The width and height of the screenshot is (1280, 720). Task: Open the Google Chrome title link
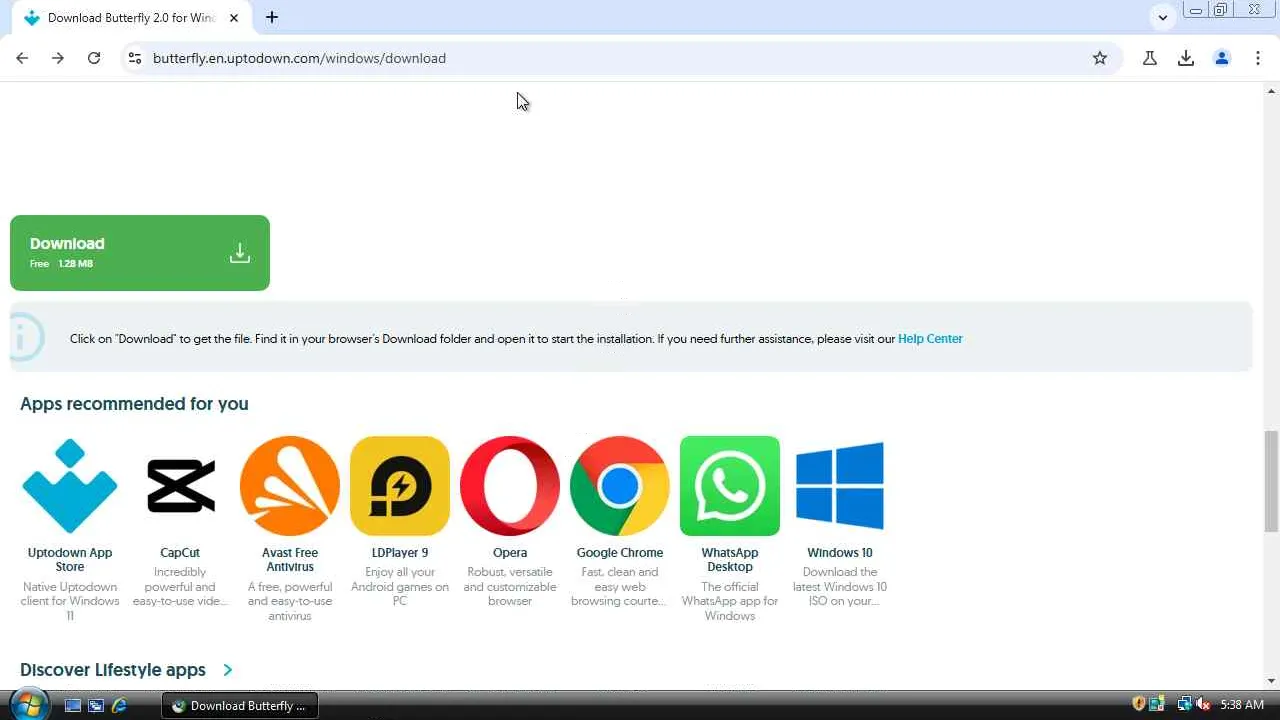620,553
